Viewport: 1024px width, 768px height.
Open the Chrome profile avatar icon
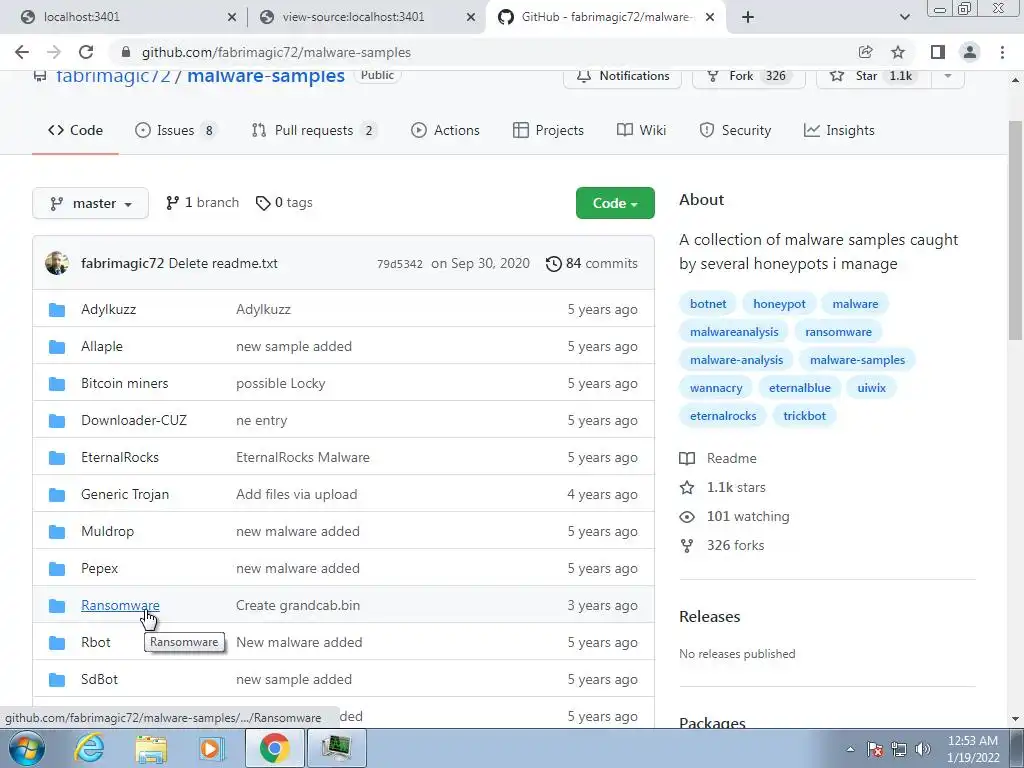[970, 52]
